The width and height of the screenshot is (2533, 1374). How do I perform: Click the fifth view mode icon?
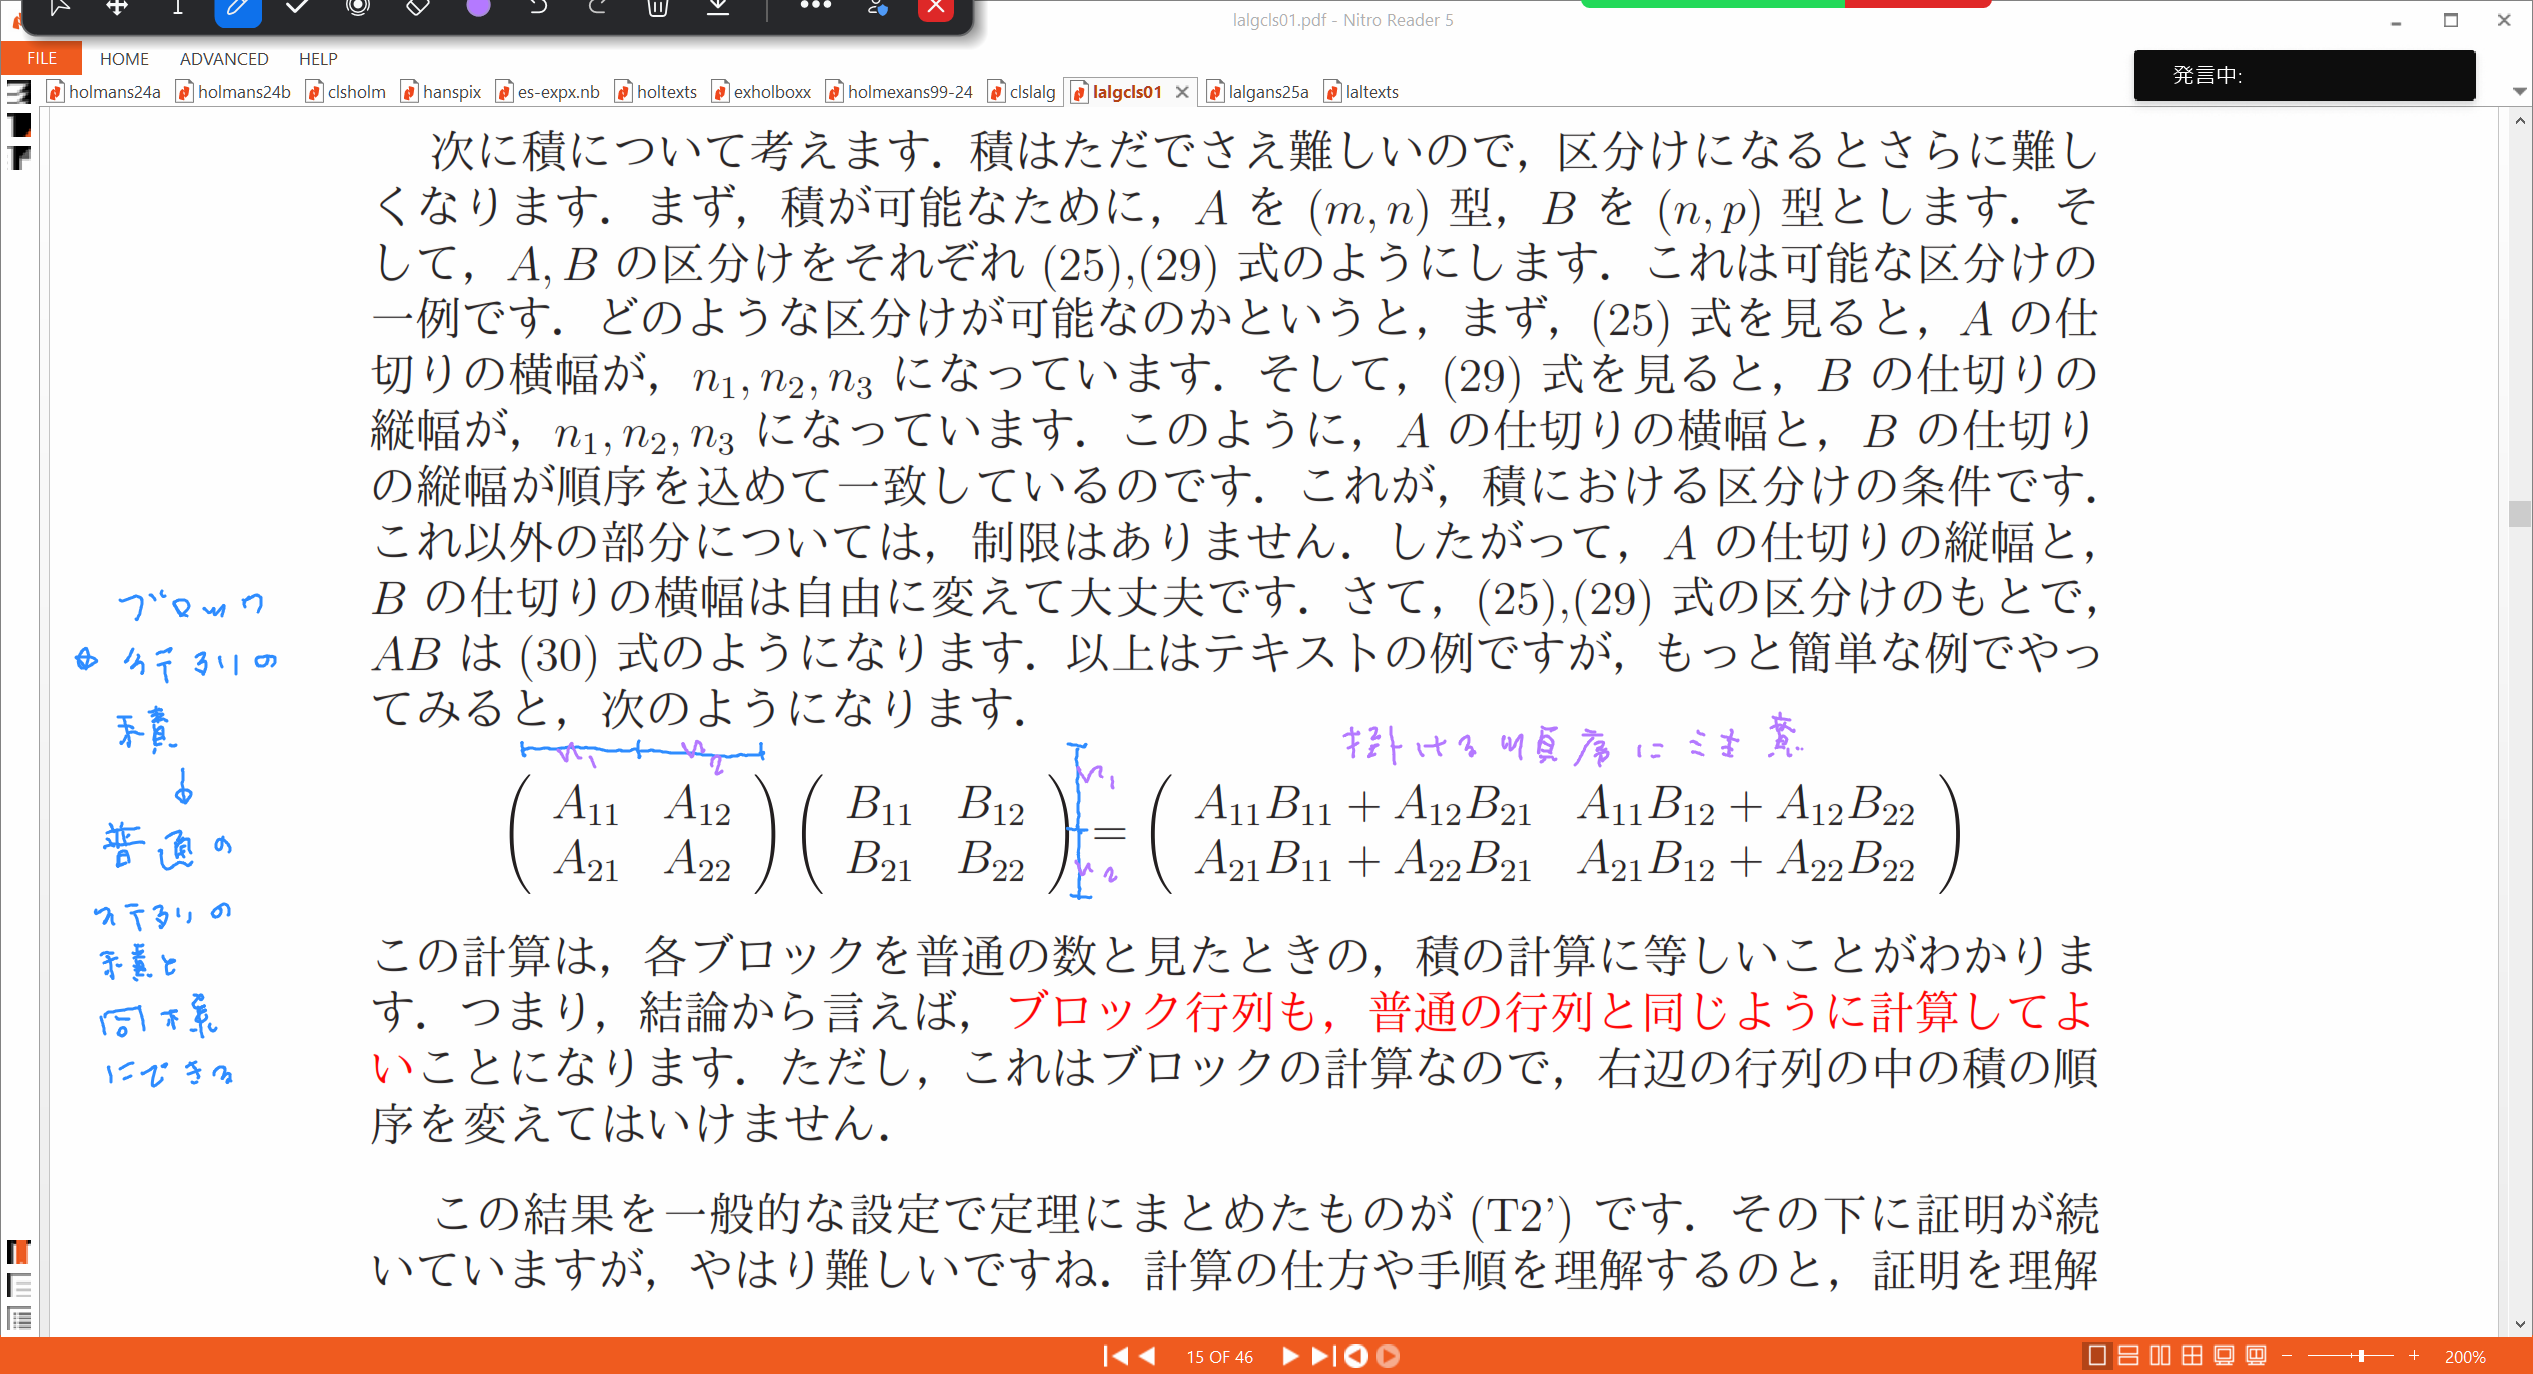point(2224,1356)
